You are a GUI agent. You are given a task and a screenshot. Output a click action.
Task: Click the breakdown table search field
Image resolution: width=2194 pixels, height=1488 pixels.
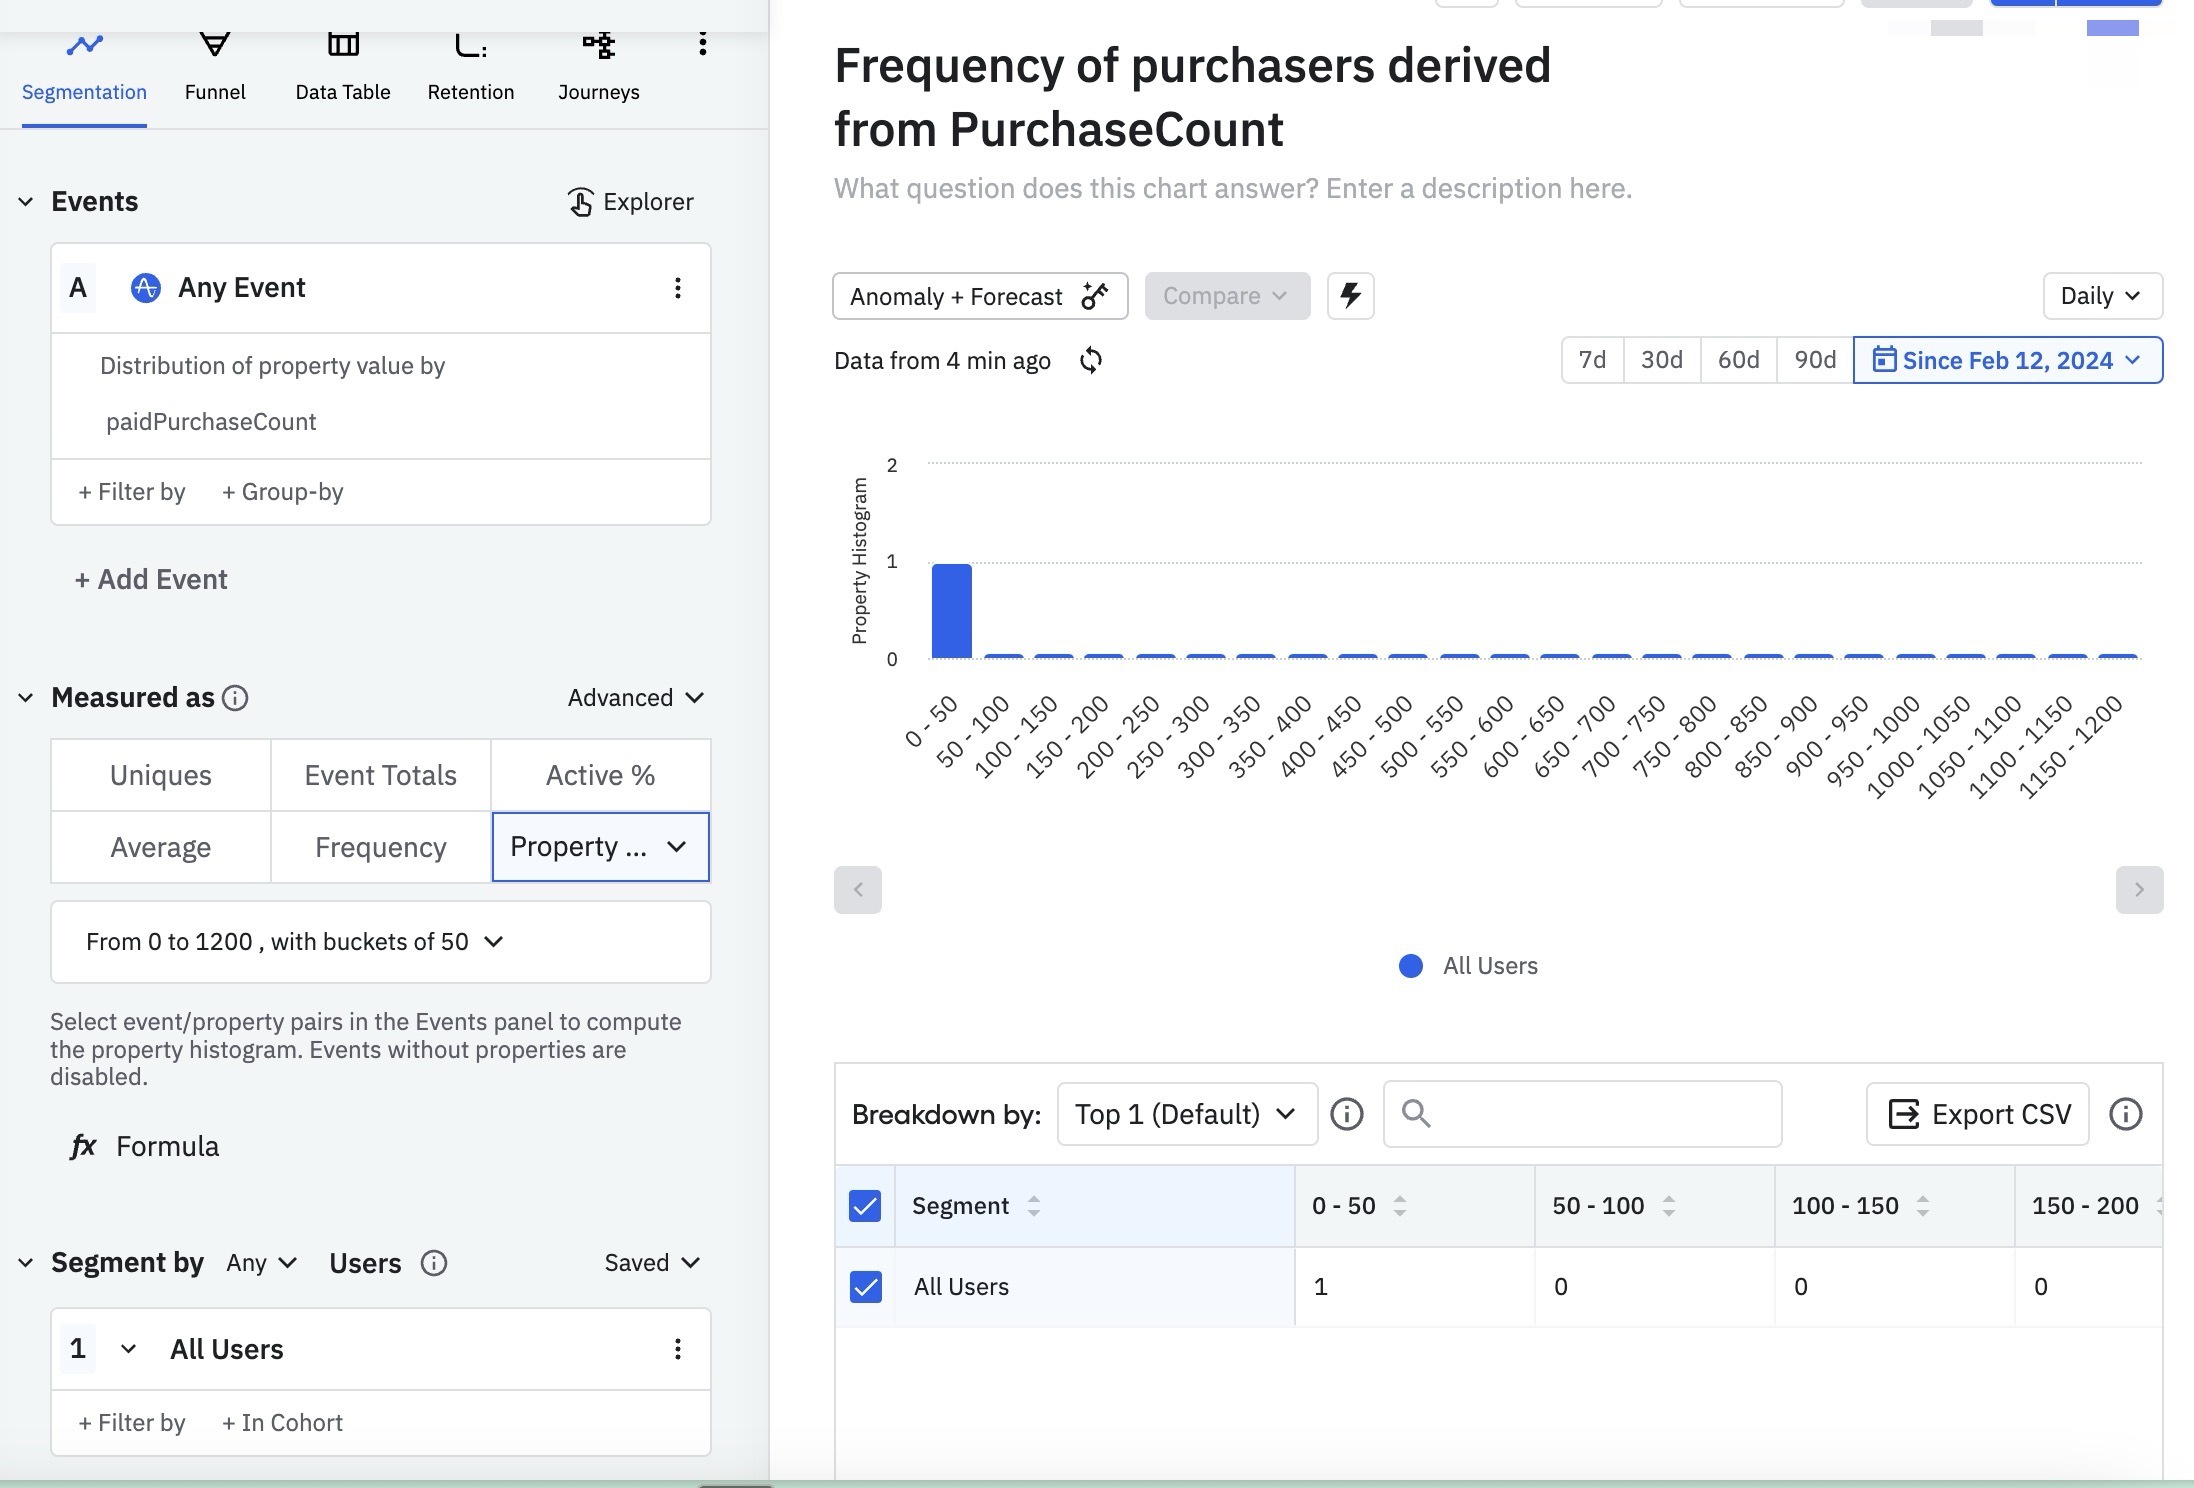pos(1582,1114)
